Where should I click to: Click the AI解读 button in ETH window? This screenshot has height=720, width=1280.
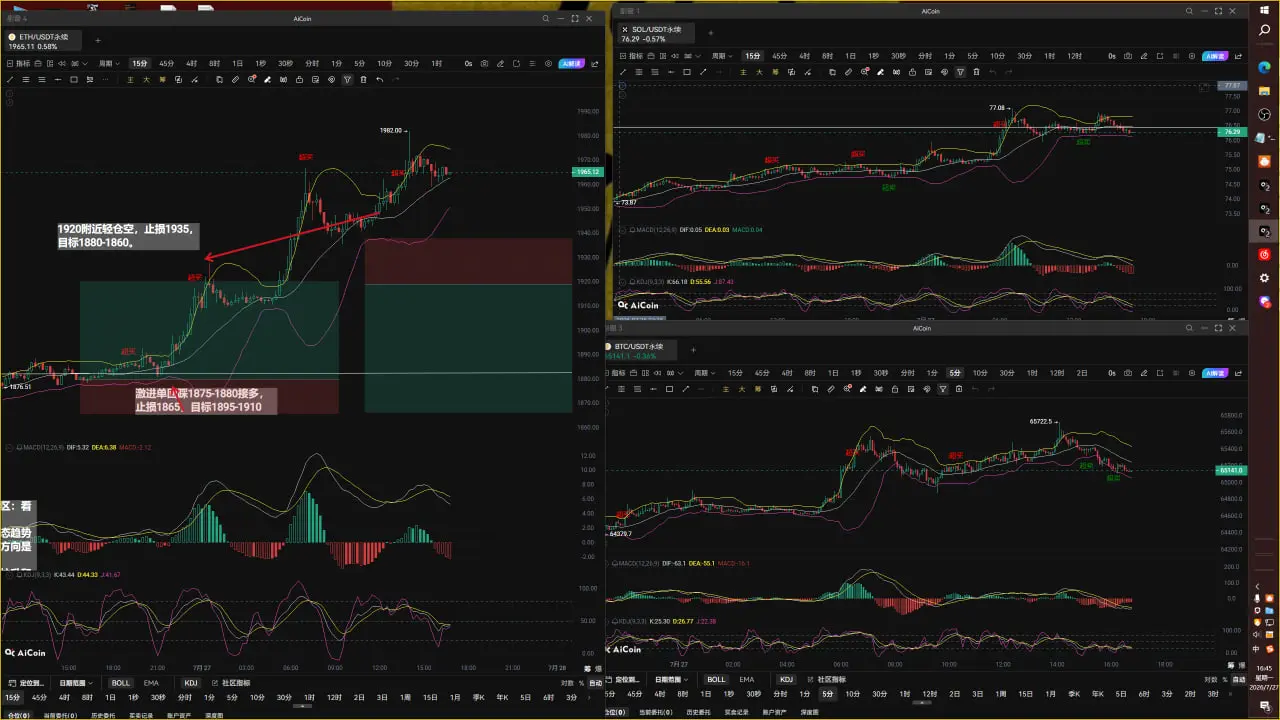tap(571, 63)
